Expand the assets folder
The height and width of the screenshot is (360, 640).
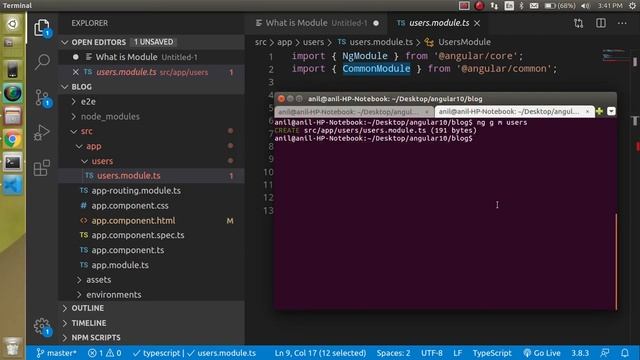pyautogui.click(x=79, y=280)
